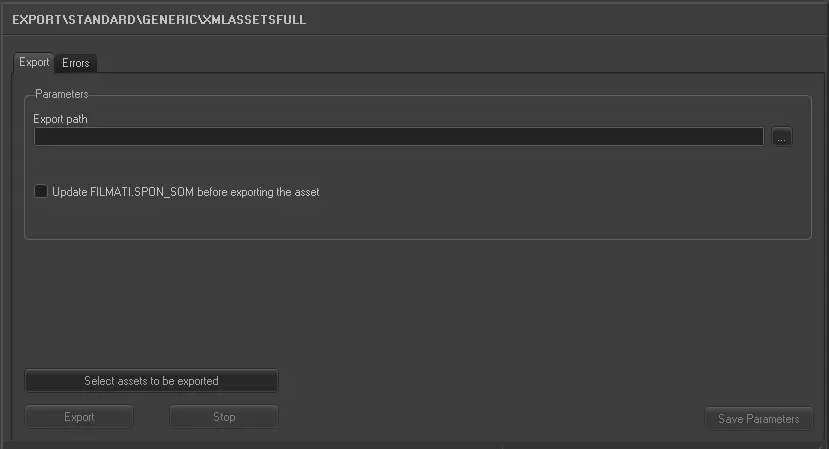Click the Save Parameters button
829x449 pixels.
tap(758, 419)
